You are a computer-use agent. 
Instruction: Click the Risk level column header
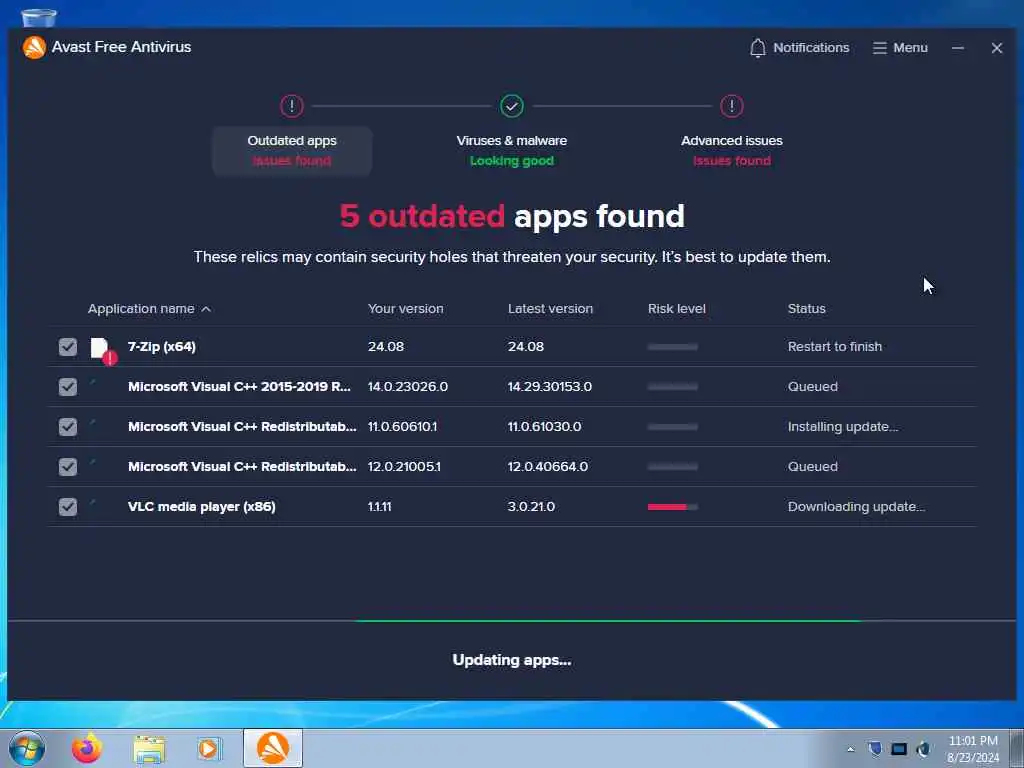(x=677, y=309)
